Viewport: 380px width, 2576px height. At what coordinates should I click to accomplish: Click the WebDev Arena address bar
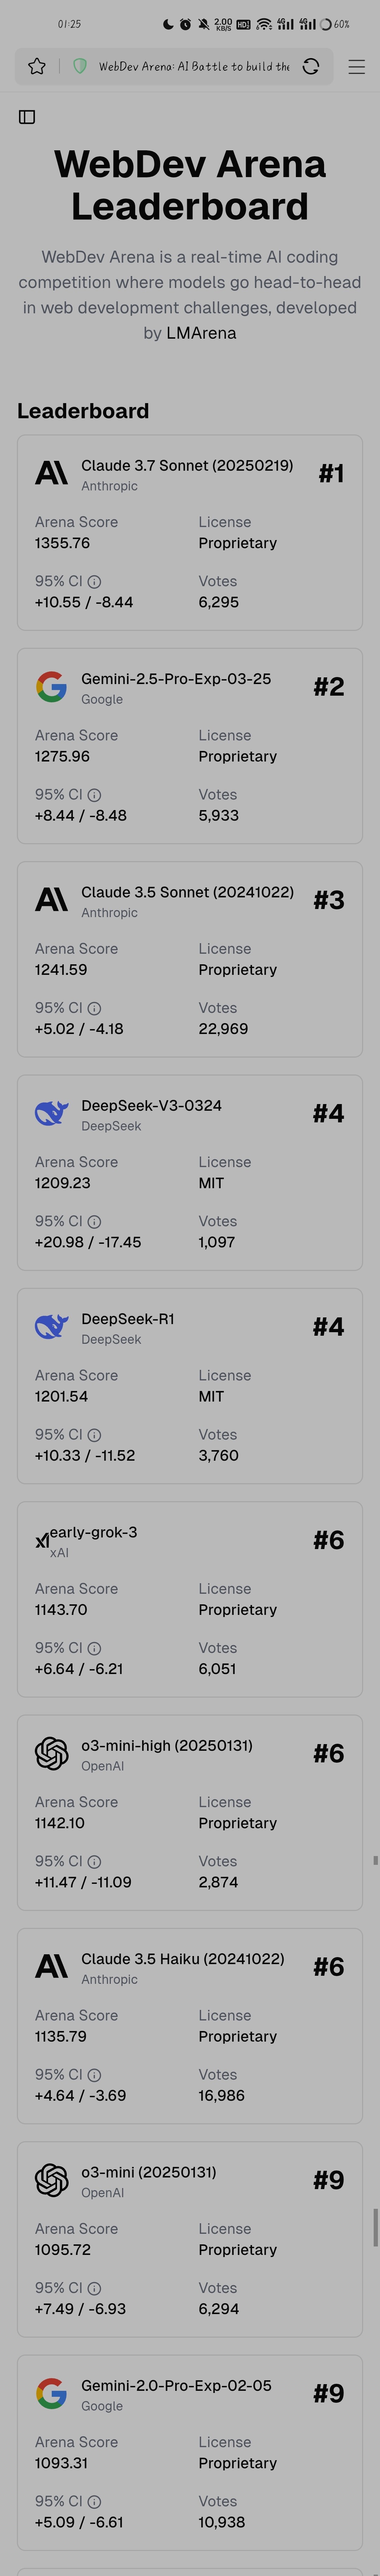click(193, 66)
